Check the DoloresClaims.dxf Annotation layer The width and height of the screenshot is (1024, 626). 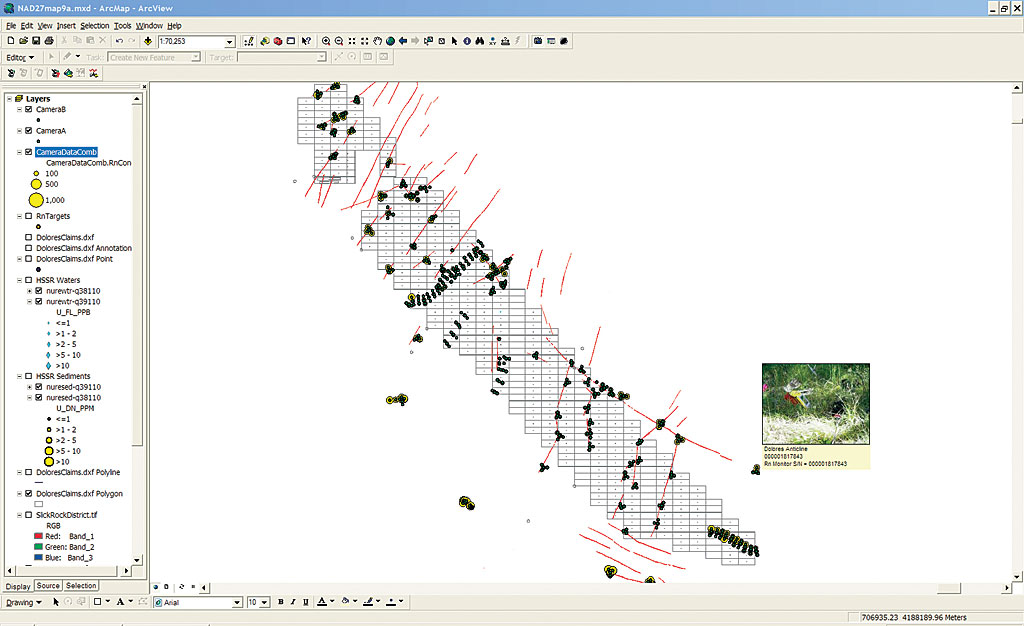click(29, 248)
